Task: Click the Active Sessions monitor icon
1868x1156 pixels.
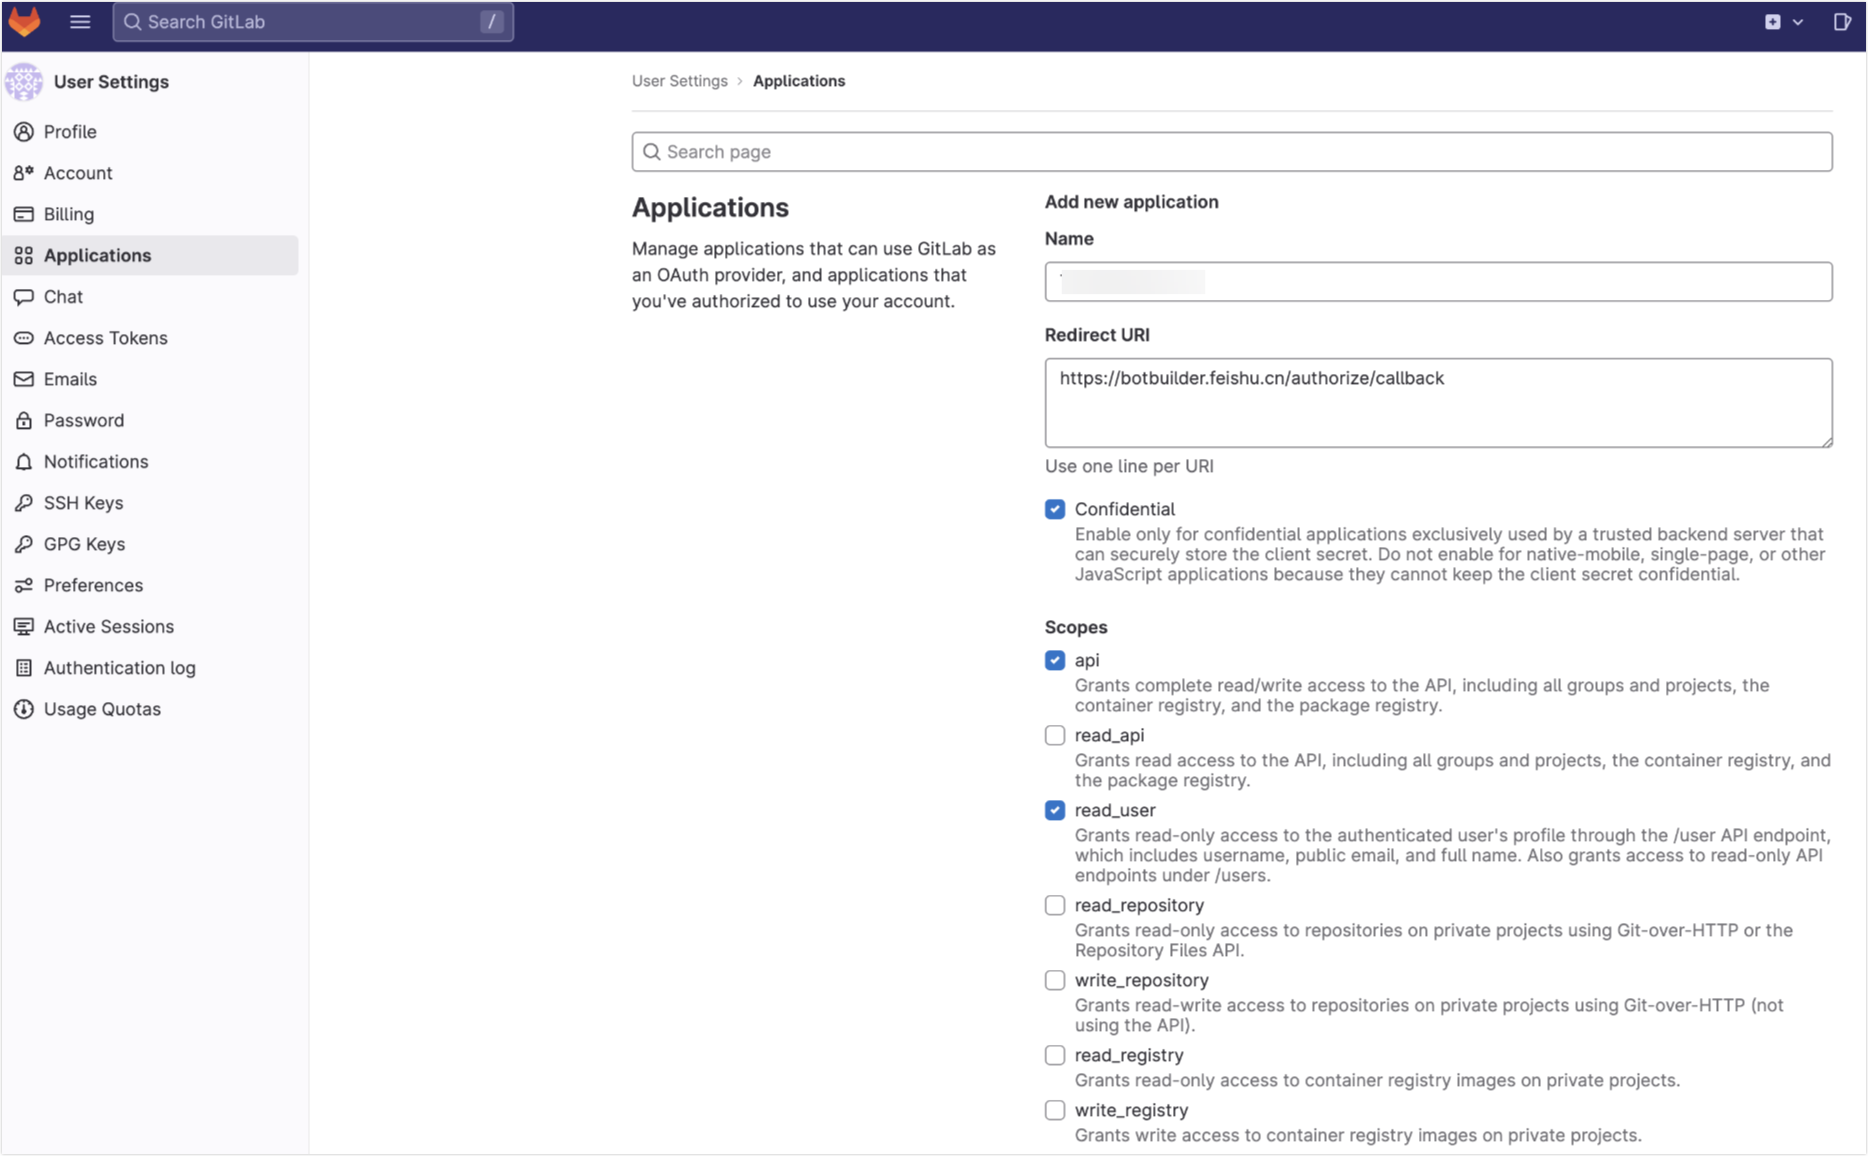Action: pyautogui.click(x=24, y=626)
